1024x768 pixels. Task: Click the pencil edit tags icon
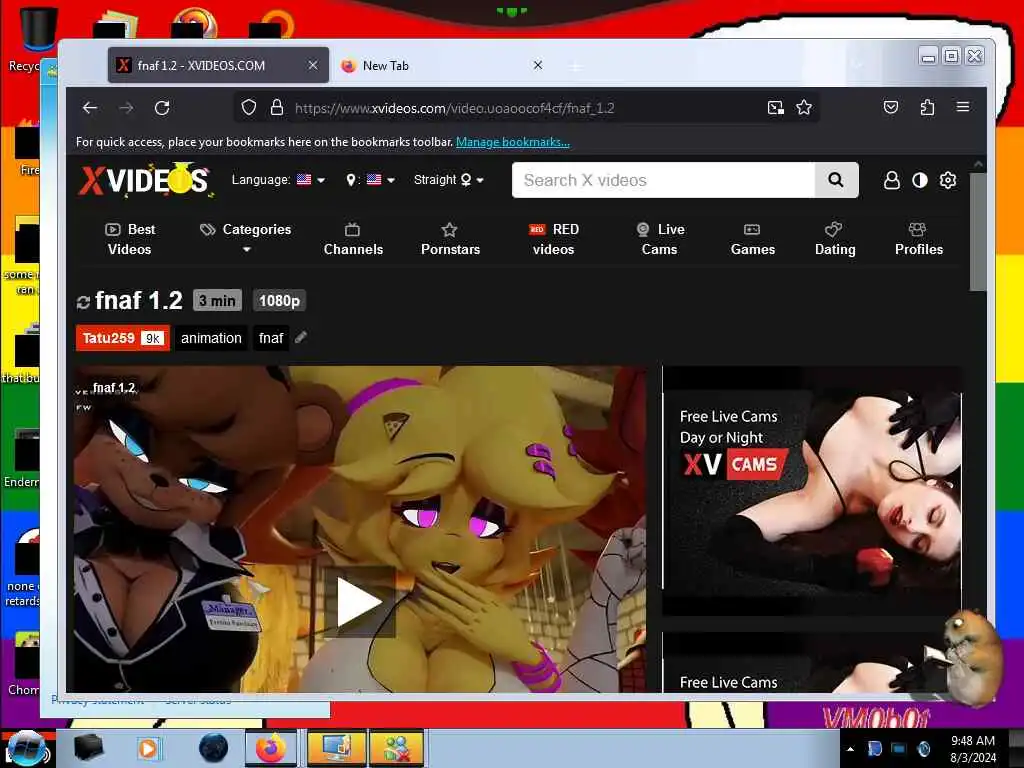pos(300,338)
